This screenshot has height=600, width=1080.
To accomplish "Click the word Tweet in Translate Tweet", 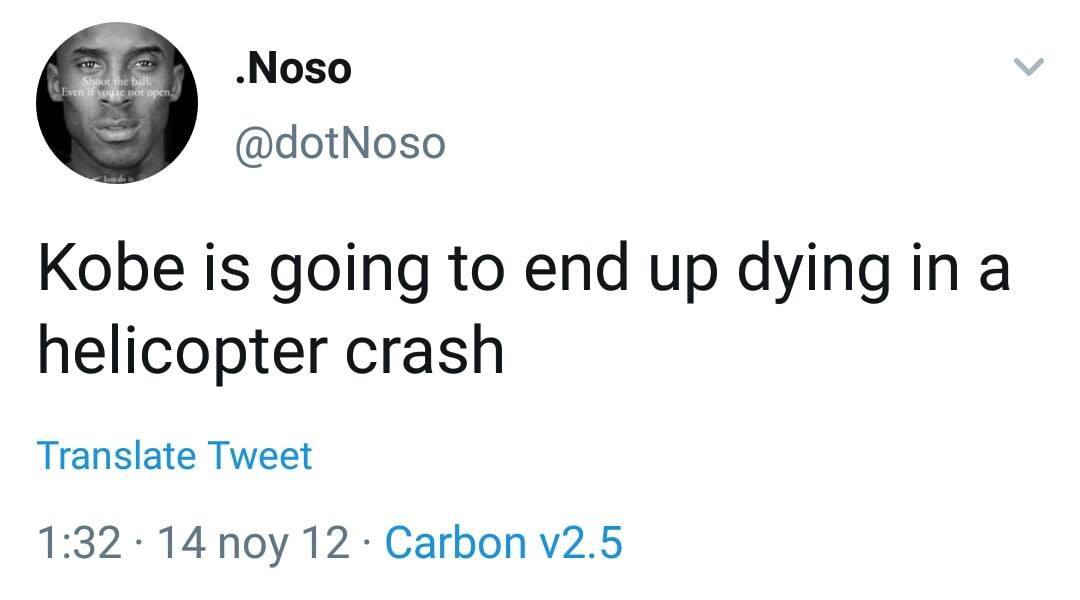I will tap(260, 456).
